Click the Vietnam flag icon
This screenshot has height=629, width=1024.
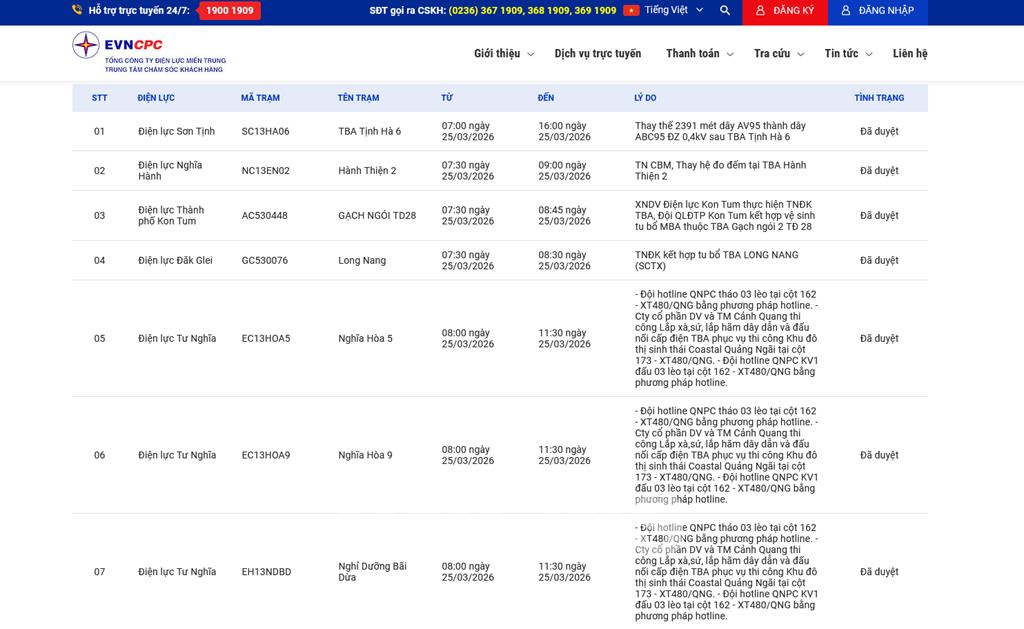[x=631, y=11]
